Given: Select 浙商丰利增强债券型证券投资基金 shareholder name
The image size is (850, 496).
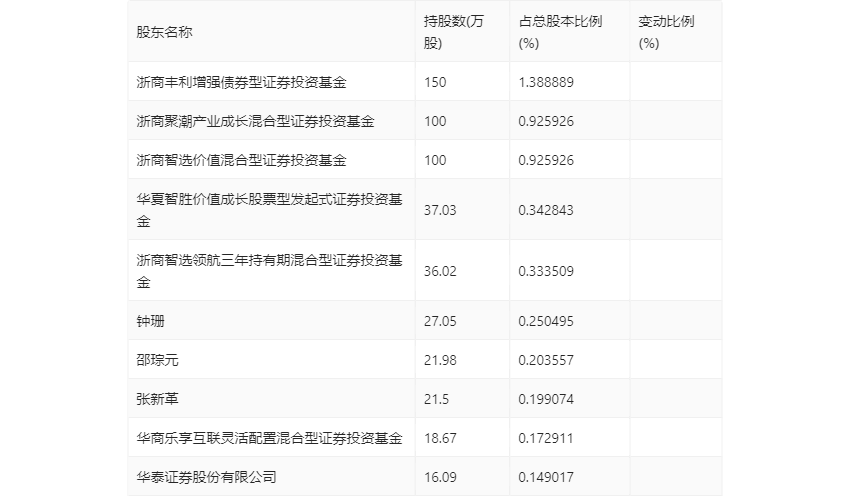Looking at the screenshot, I should coord(248,82).
